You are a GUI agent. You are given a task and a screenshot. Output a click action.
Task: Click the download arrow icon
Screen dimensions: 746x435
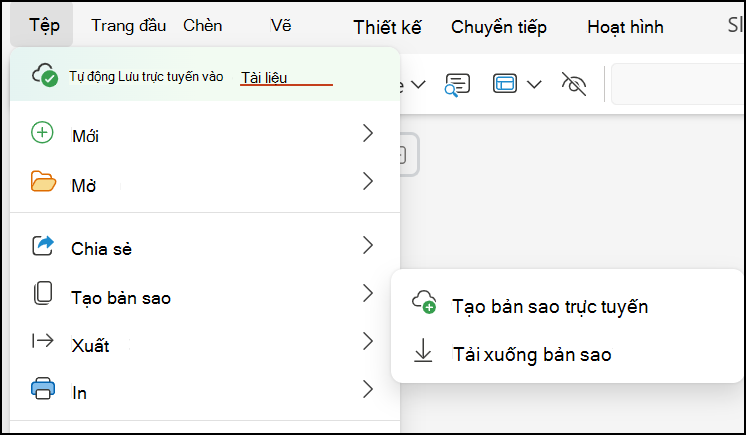423,351
